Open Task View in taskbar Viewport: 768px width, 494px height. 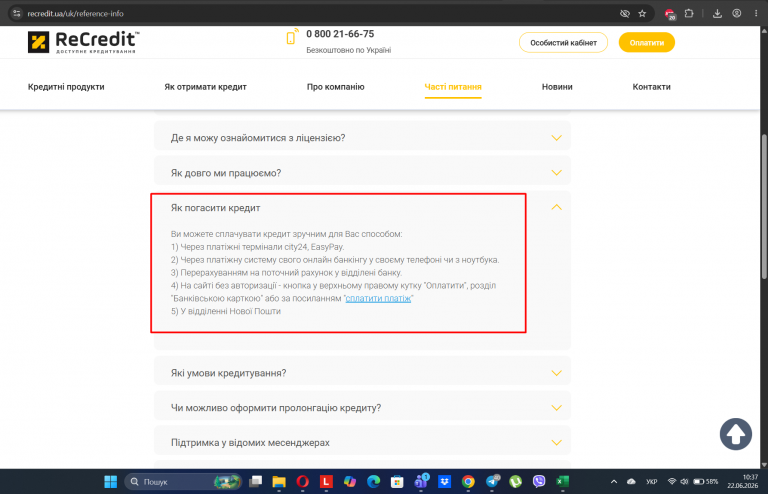pyautogui.click(x=256, y=482)
